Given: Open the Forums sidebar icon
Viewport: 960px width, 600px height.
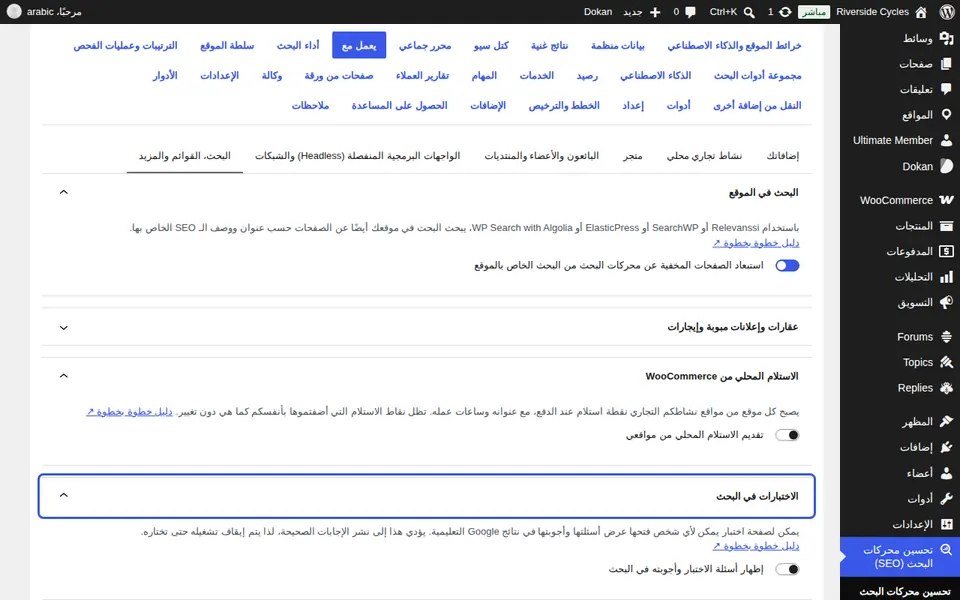Looking at the screenshot, I should [946, 337].
